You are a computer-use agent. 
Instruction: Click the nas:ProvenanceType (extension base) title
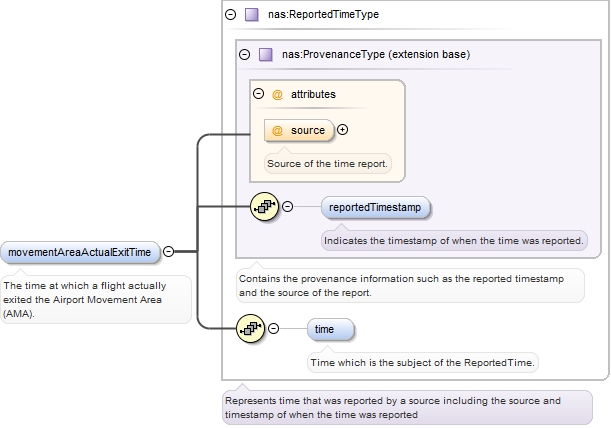(376, 54)
